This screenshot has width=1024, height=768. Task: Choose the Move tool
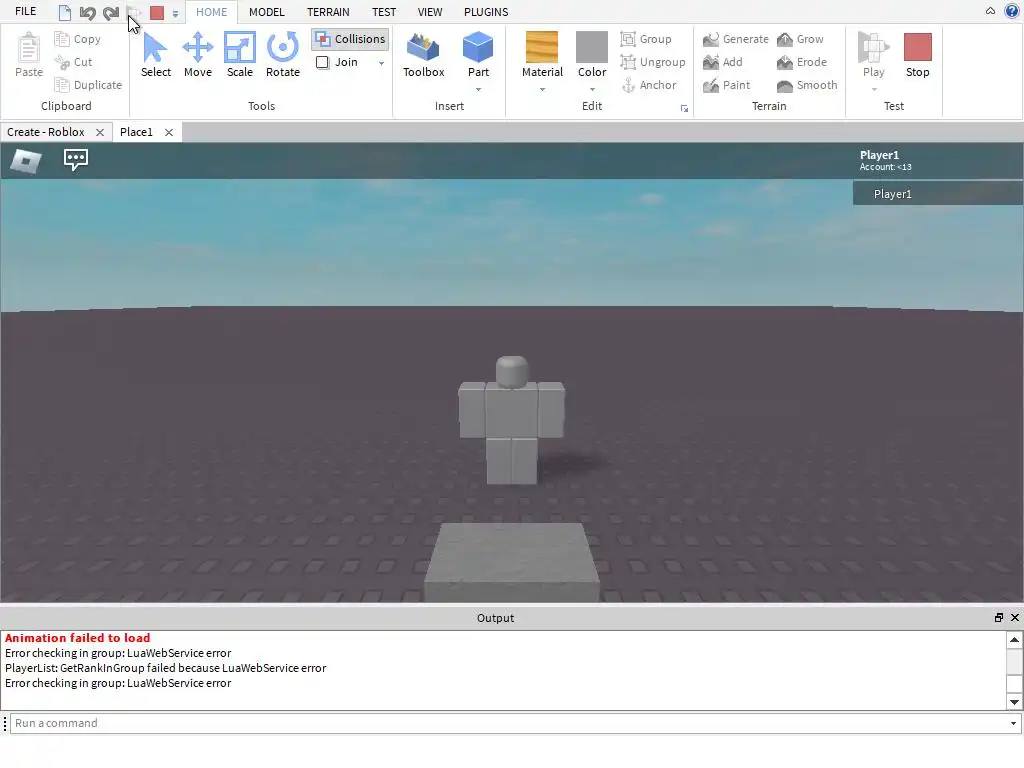tap(198, 55)
